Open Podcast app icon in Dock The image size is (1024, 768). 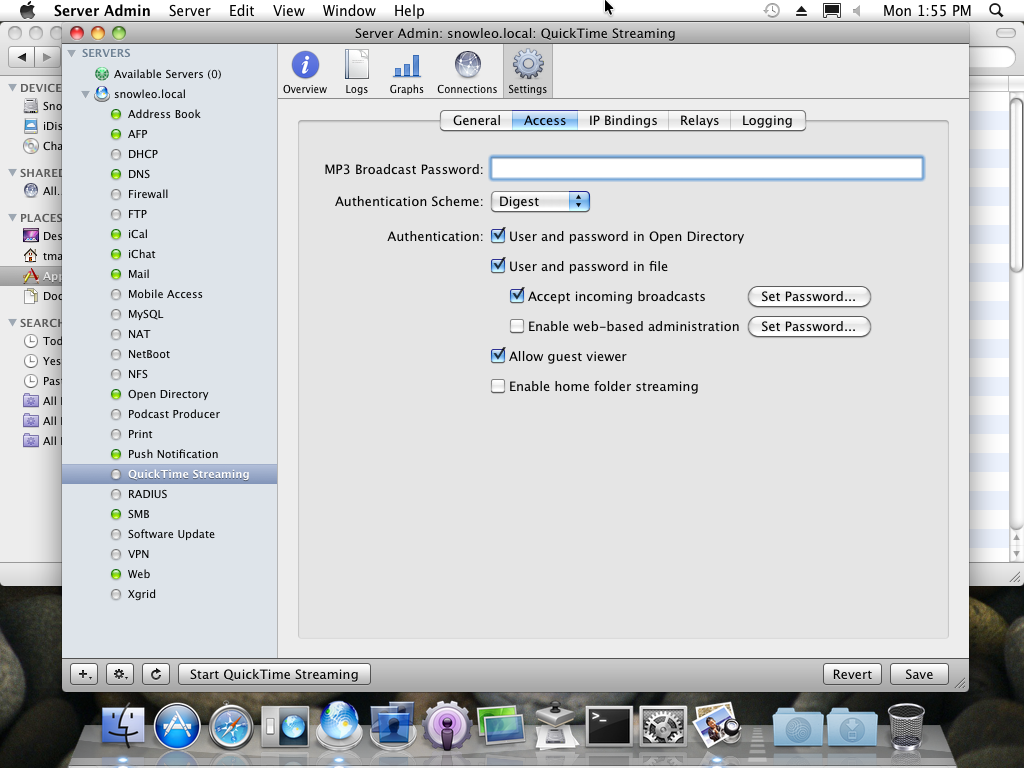tap(447, 726)
